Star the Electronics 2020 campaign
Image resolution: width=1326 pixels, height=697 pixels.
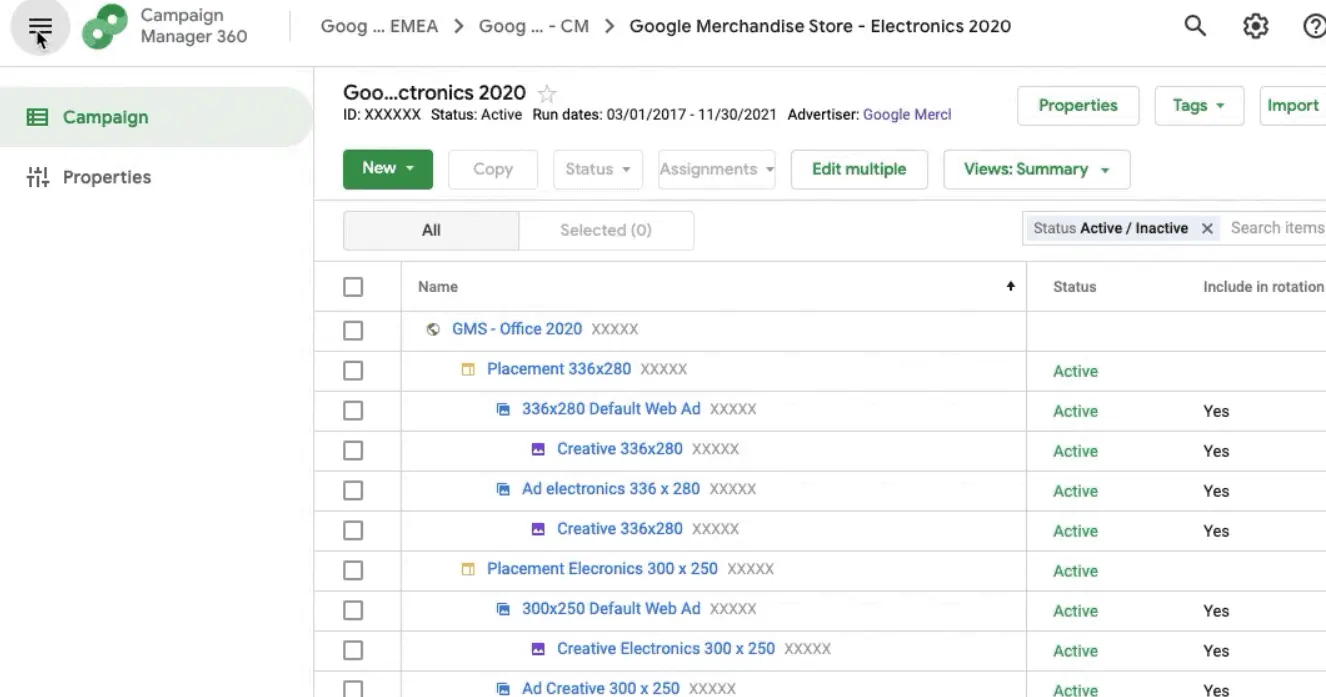[x=547, y=93]
